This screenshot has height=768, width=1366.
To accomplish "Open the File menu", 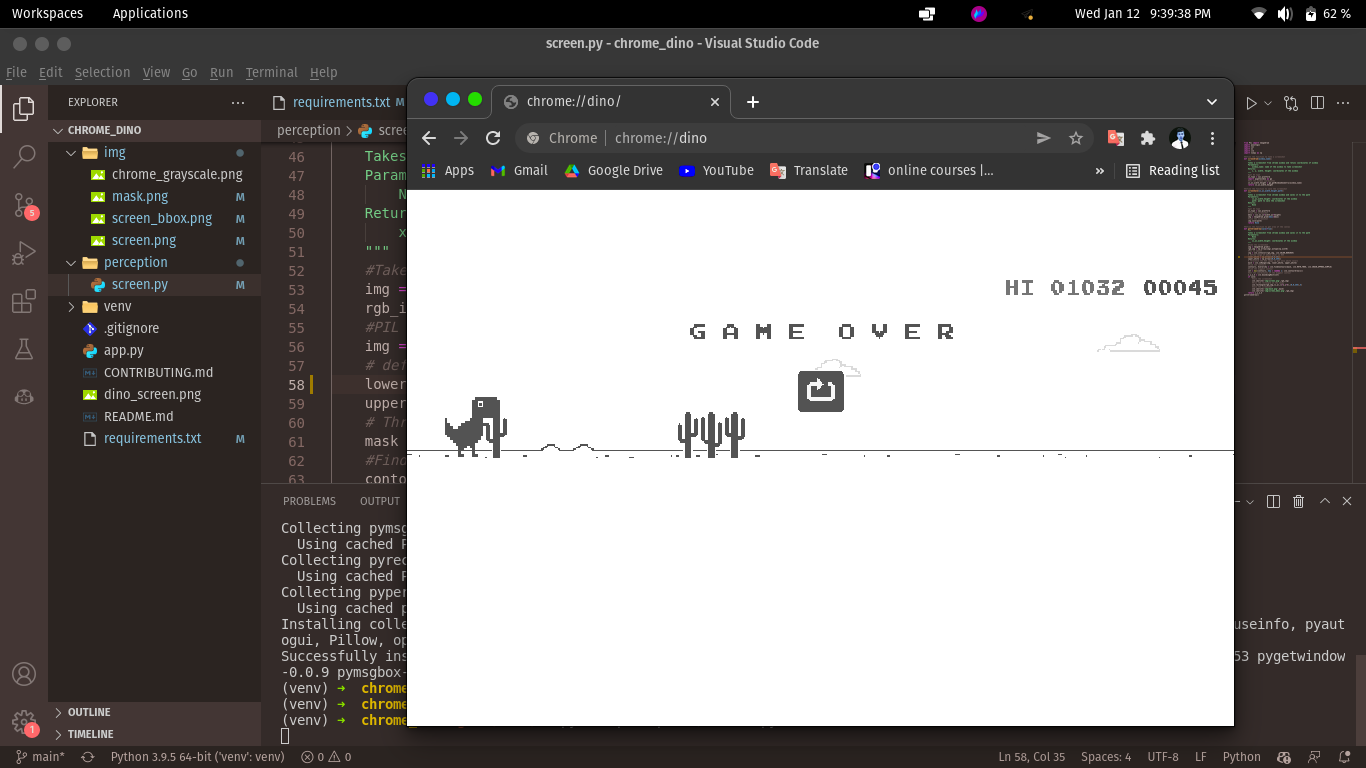I will pos(16,72).
